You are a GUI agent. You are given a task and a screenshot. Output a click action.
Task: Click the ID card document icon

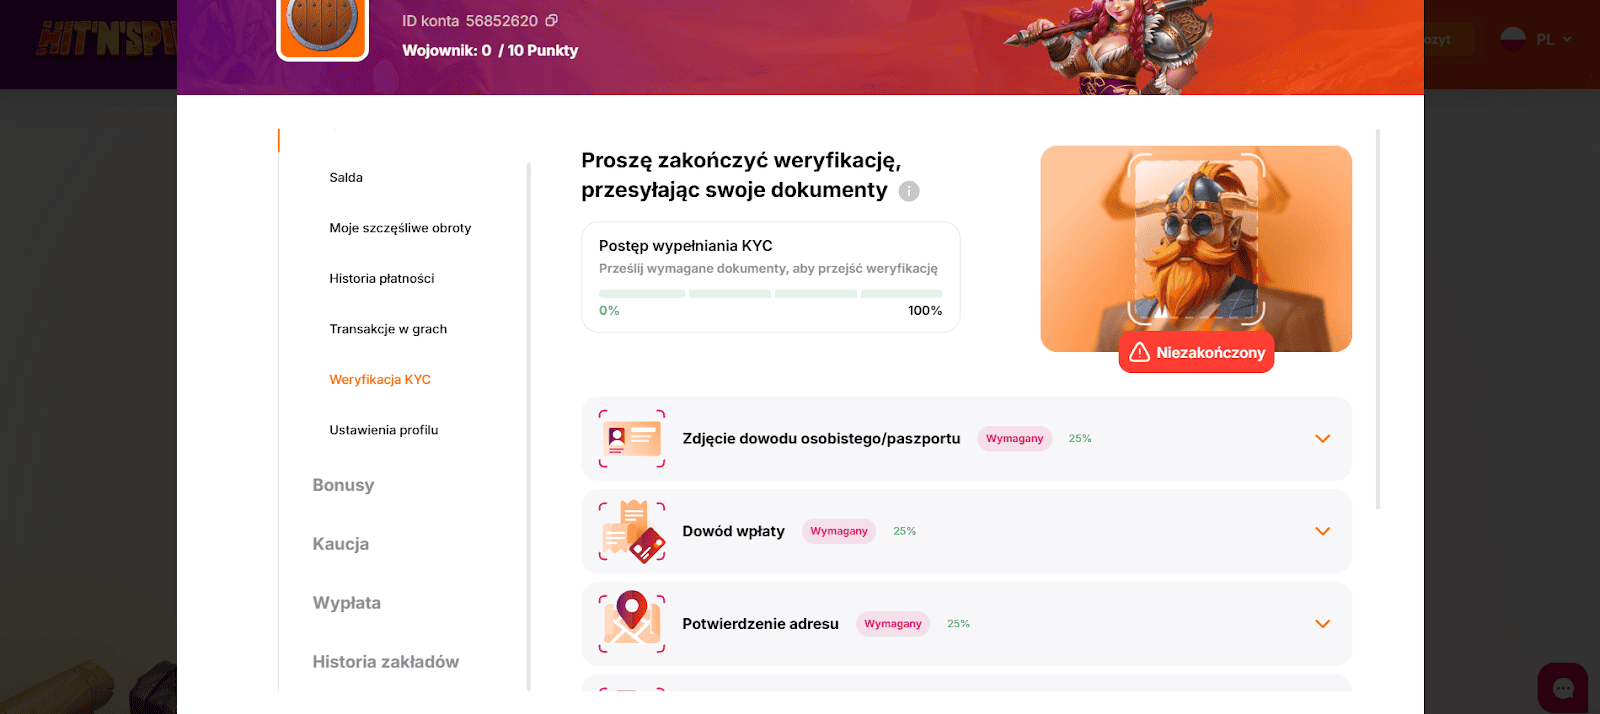[632, 439]
